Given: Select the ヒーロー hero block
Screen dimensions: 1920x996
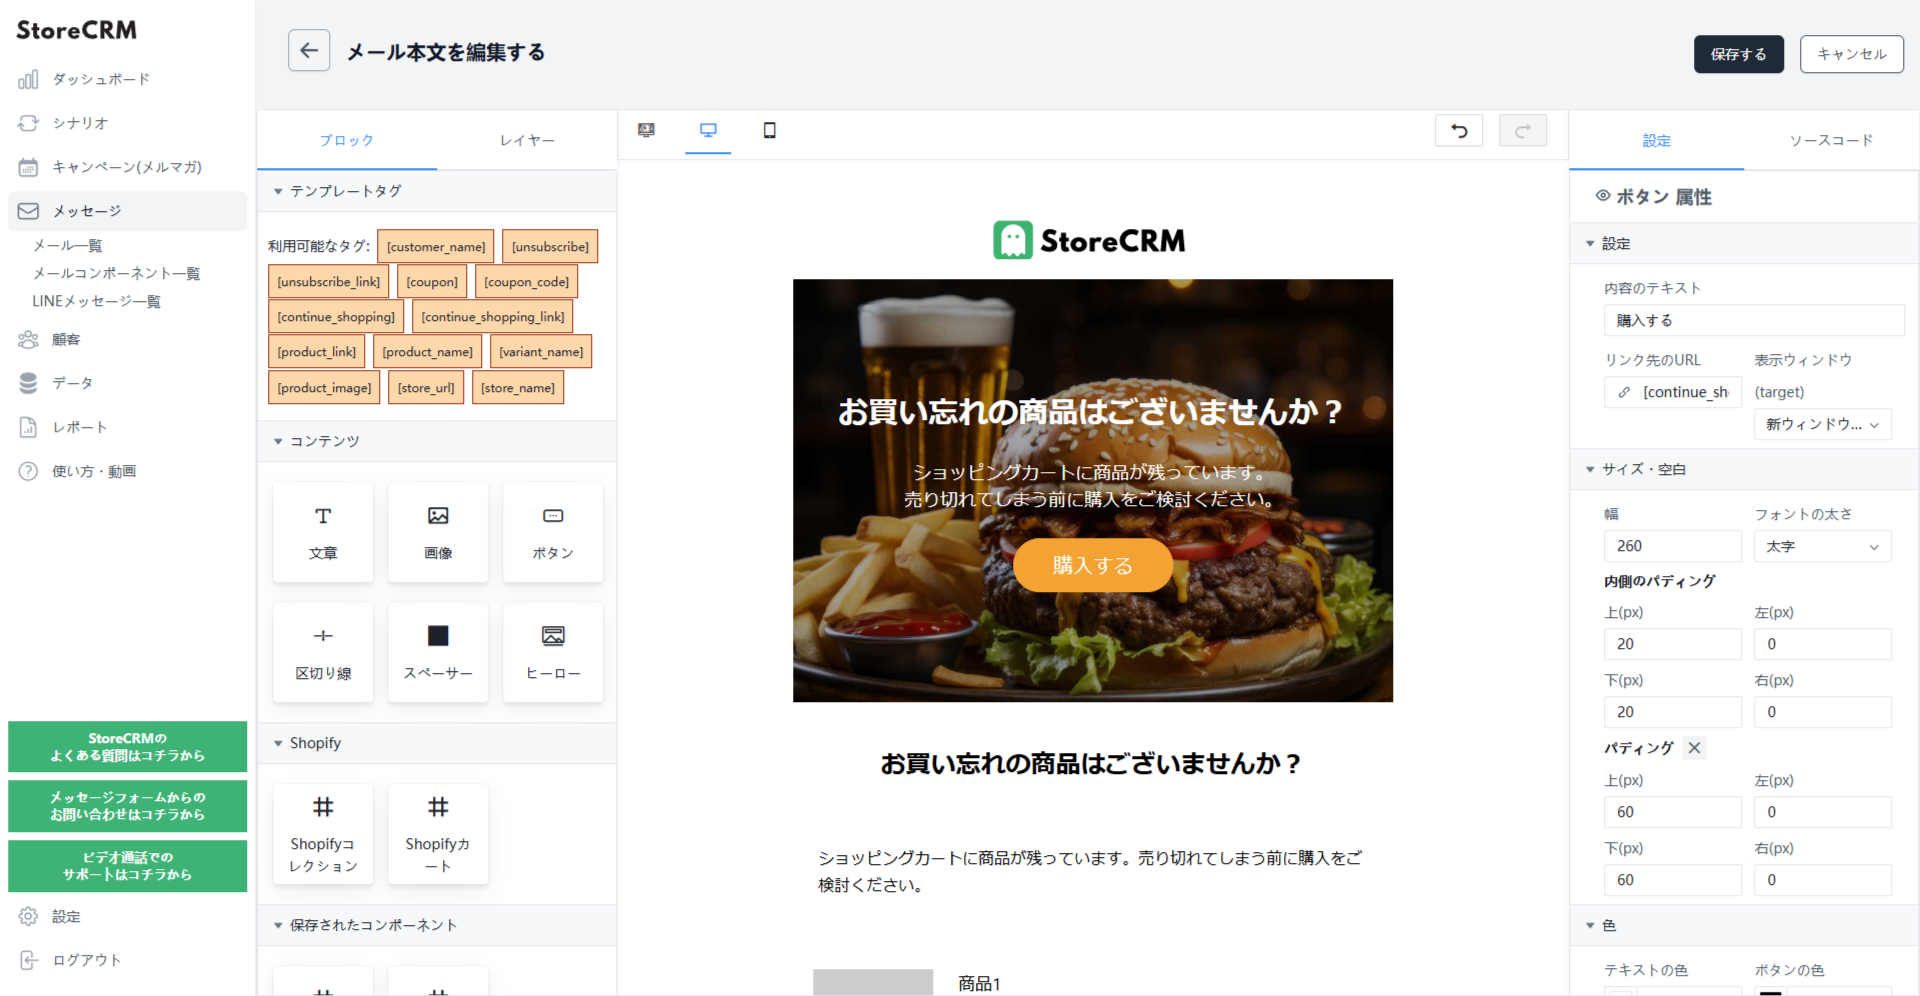Looking at the screenshot, I should tap(553, 652).
